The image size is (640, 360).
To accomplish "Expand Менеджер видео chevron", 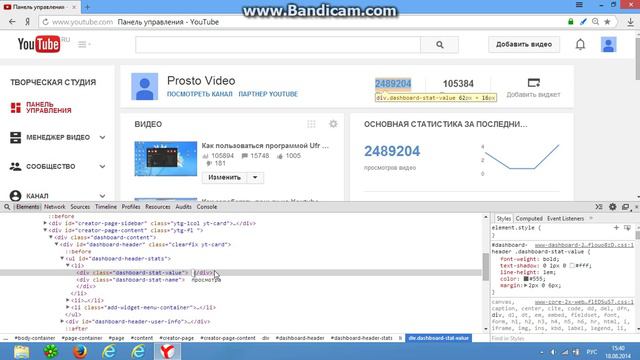I will coord(102,138).
